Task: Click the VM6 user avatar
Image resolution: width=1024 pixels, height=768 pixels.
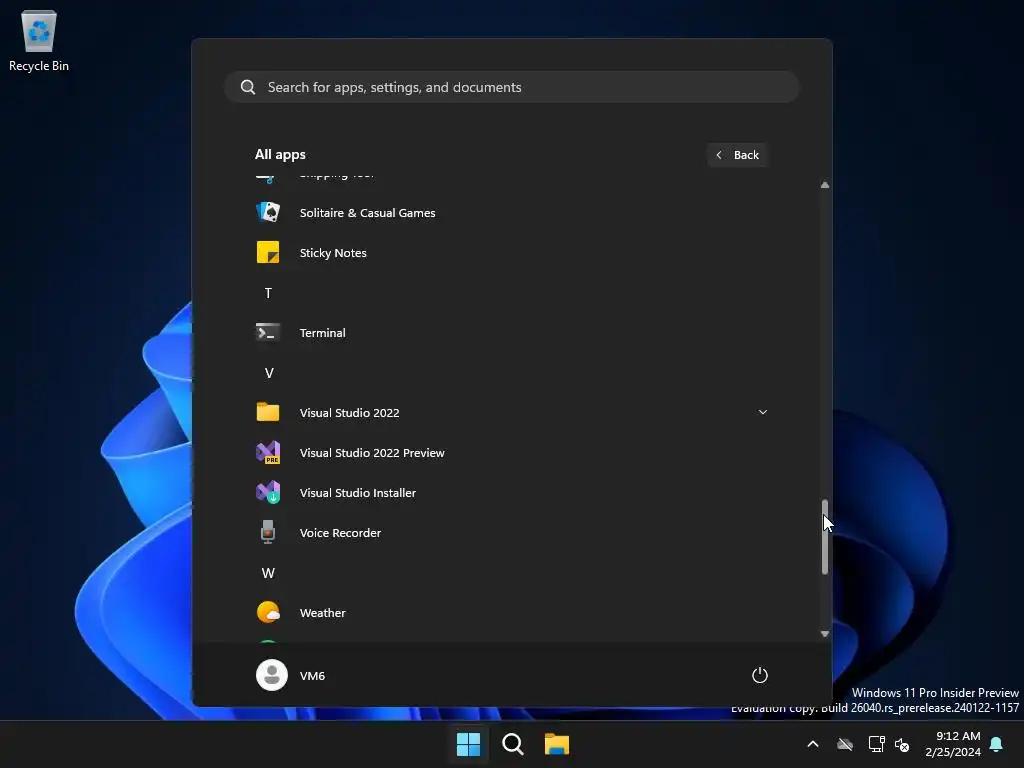Action: [272, 675]
